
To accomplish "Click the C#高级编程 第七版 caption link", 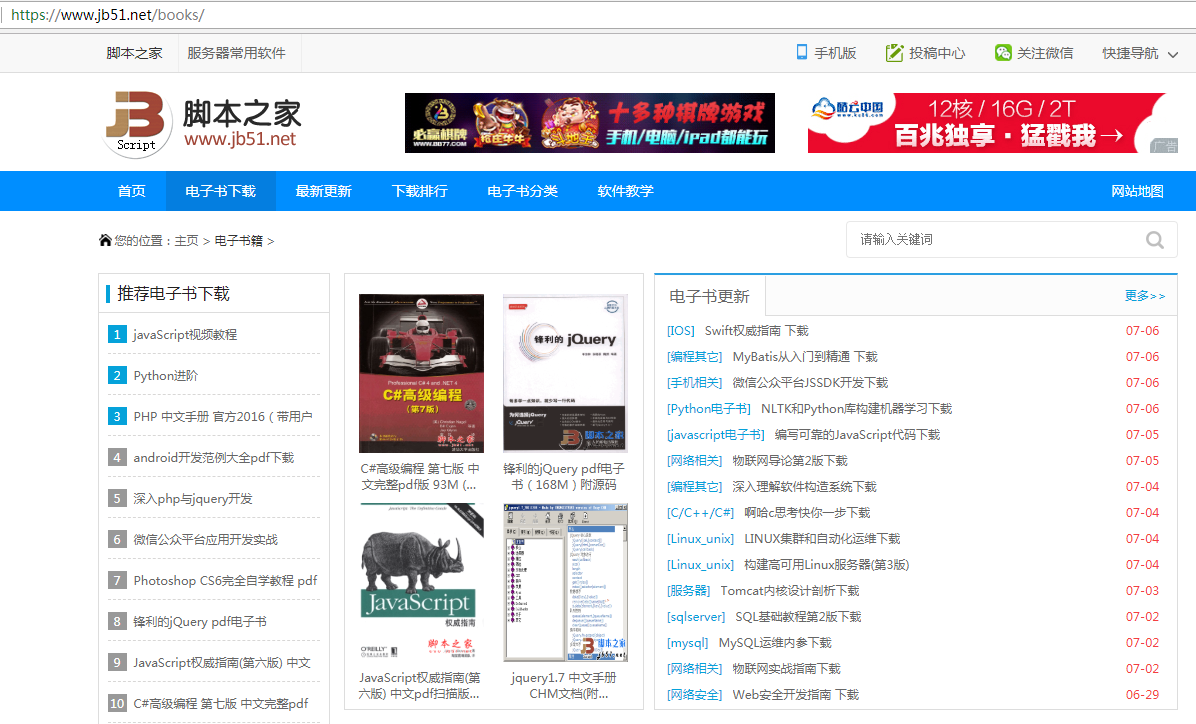I will point(420,476).
